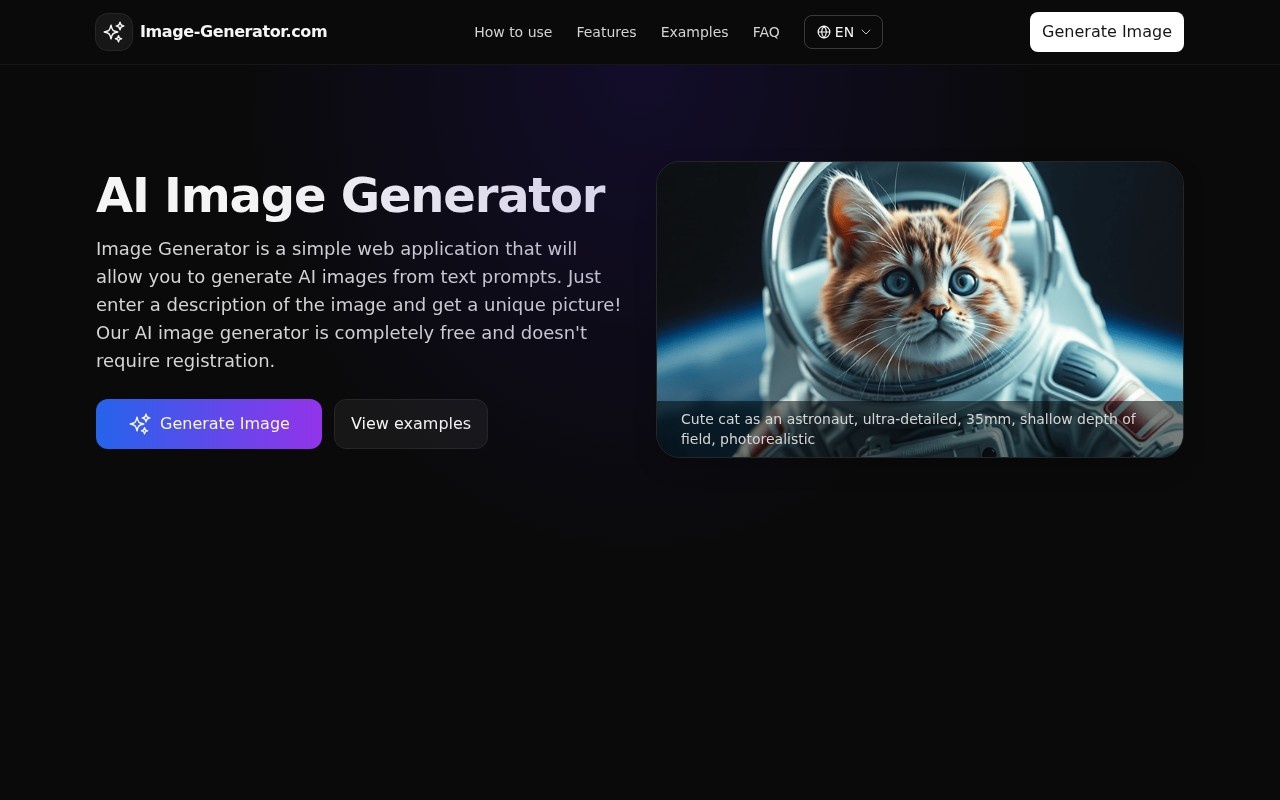Screen dimensions: 1280x800
Task: Click the paragraph starting 'Image Generator is a simple'
Action: click(359, 305)
